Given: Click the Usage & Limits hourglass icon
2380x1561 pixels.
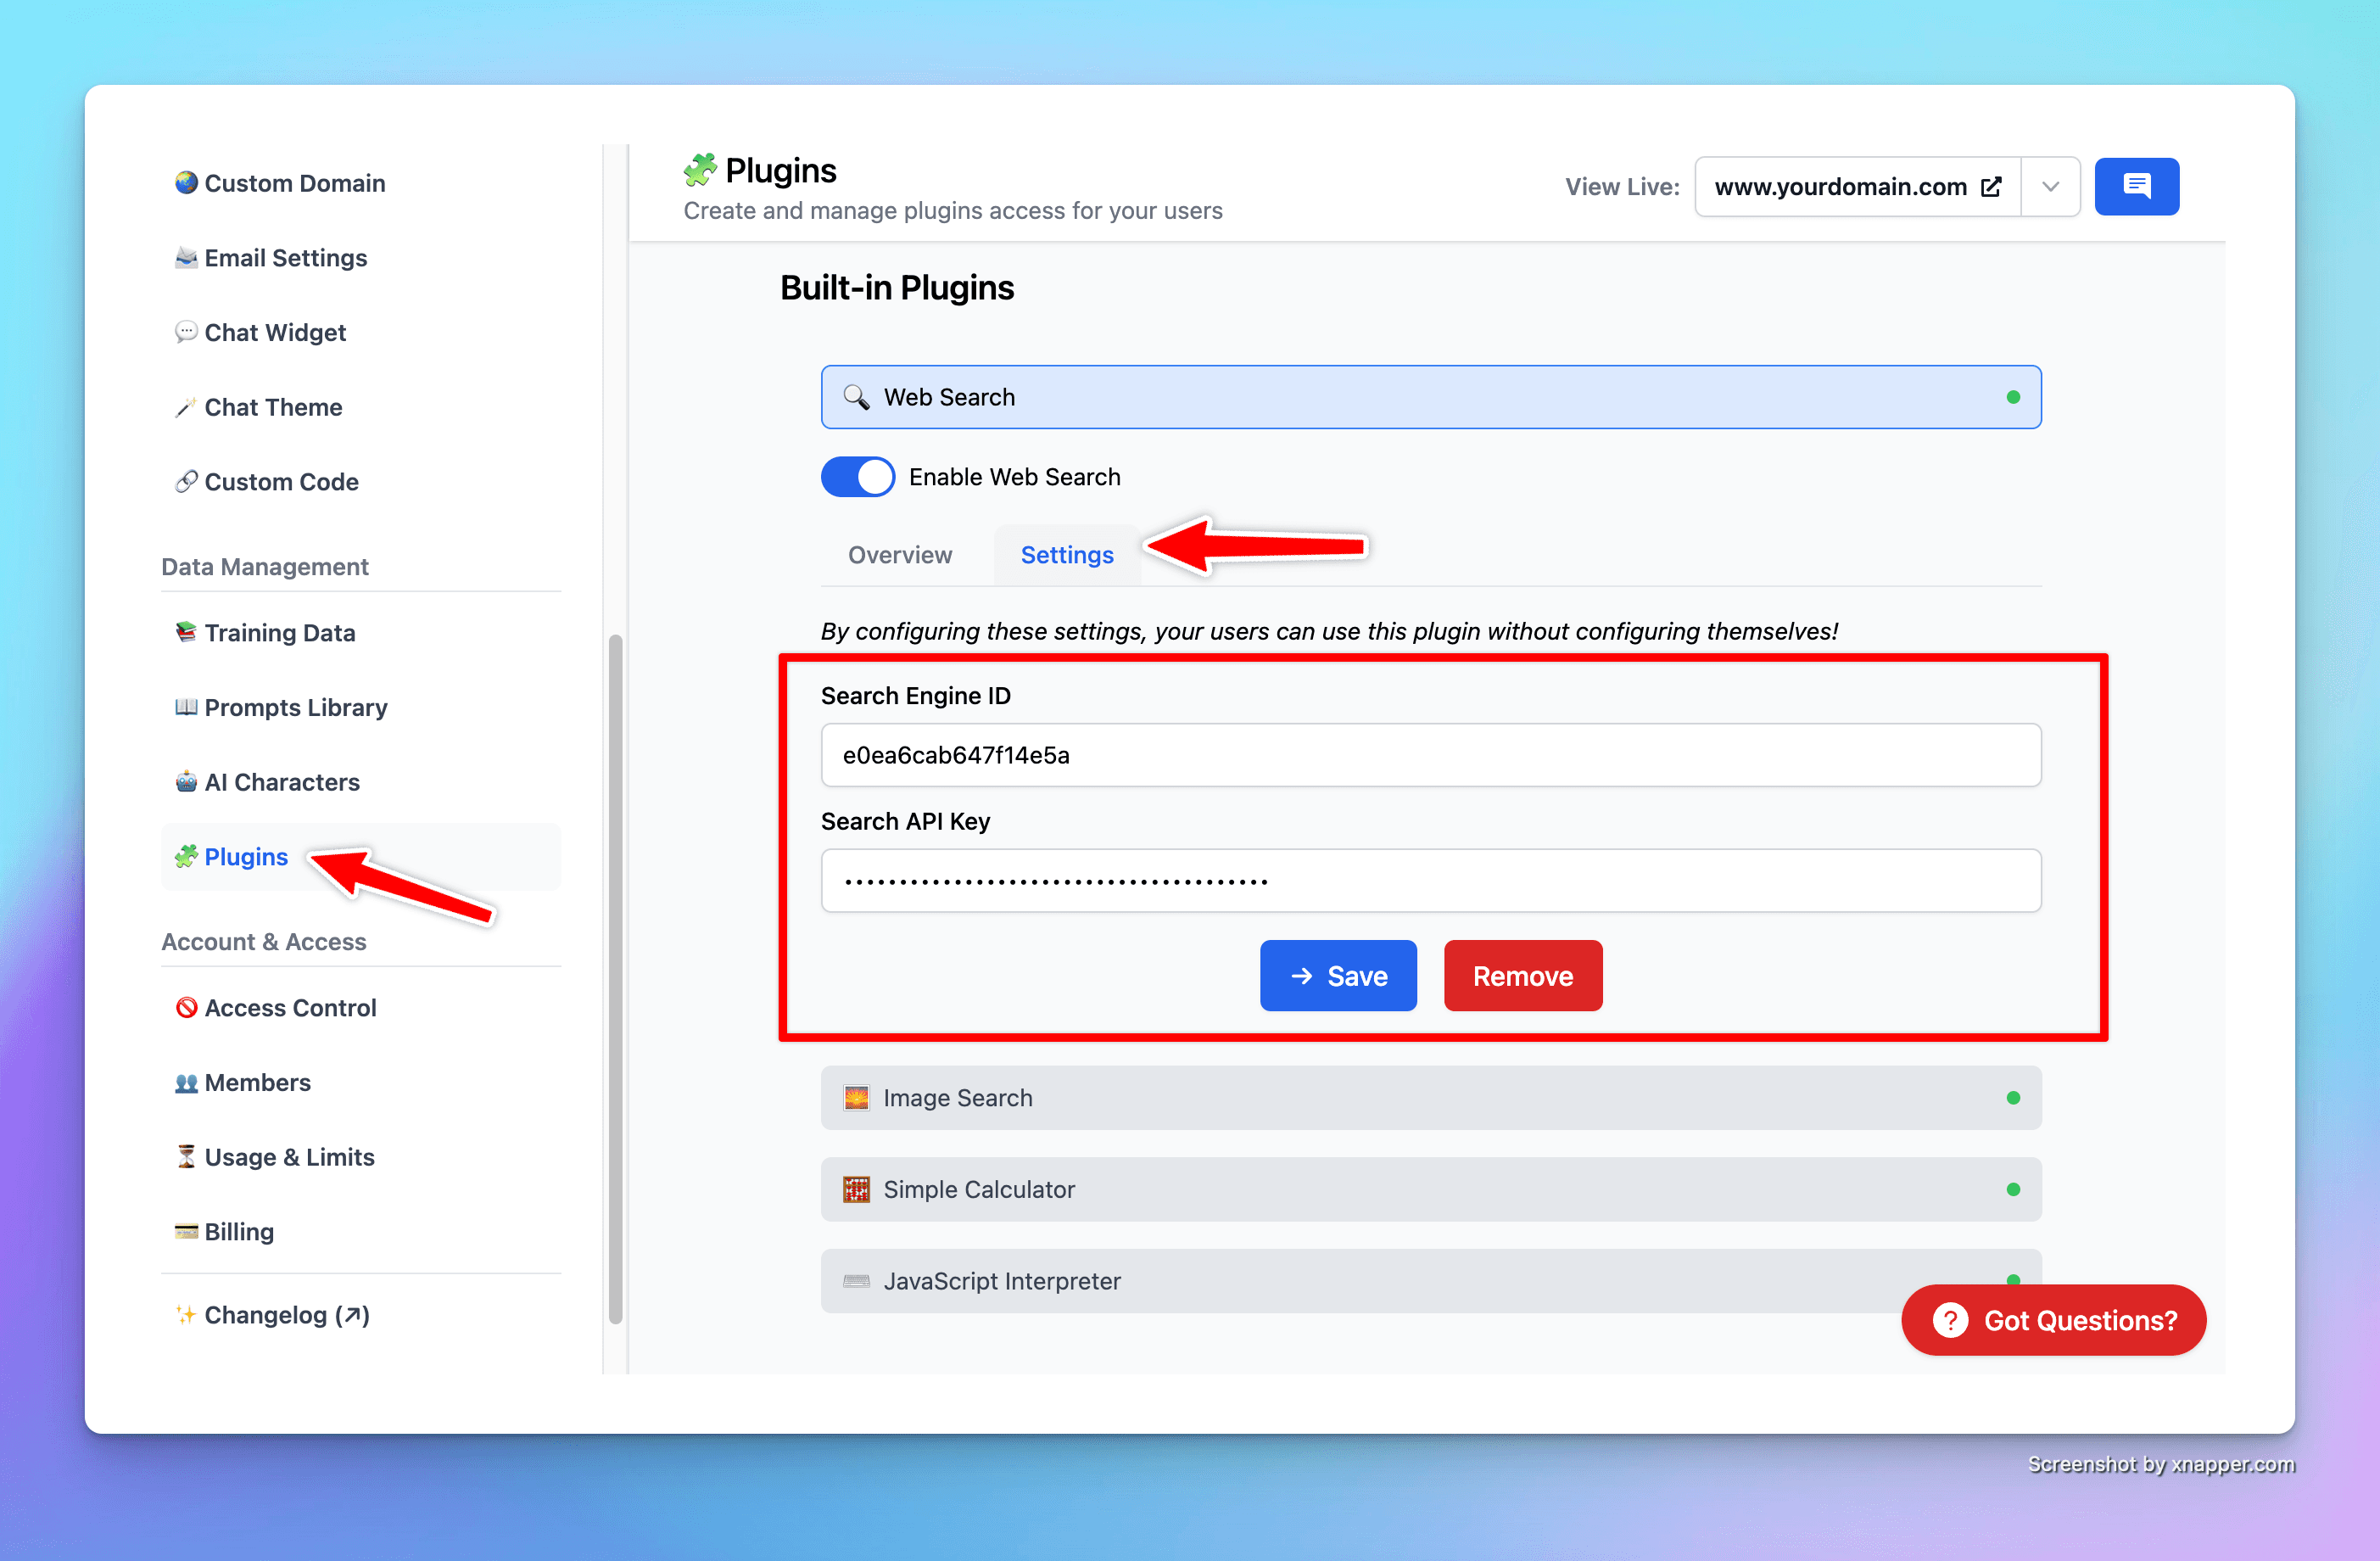Looking at the screenshot, I should coord(186,1157).
